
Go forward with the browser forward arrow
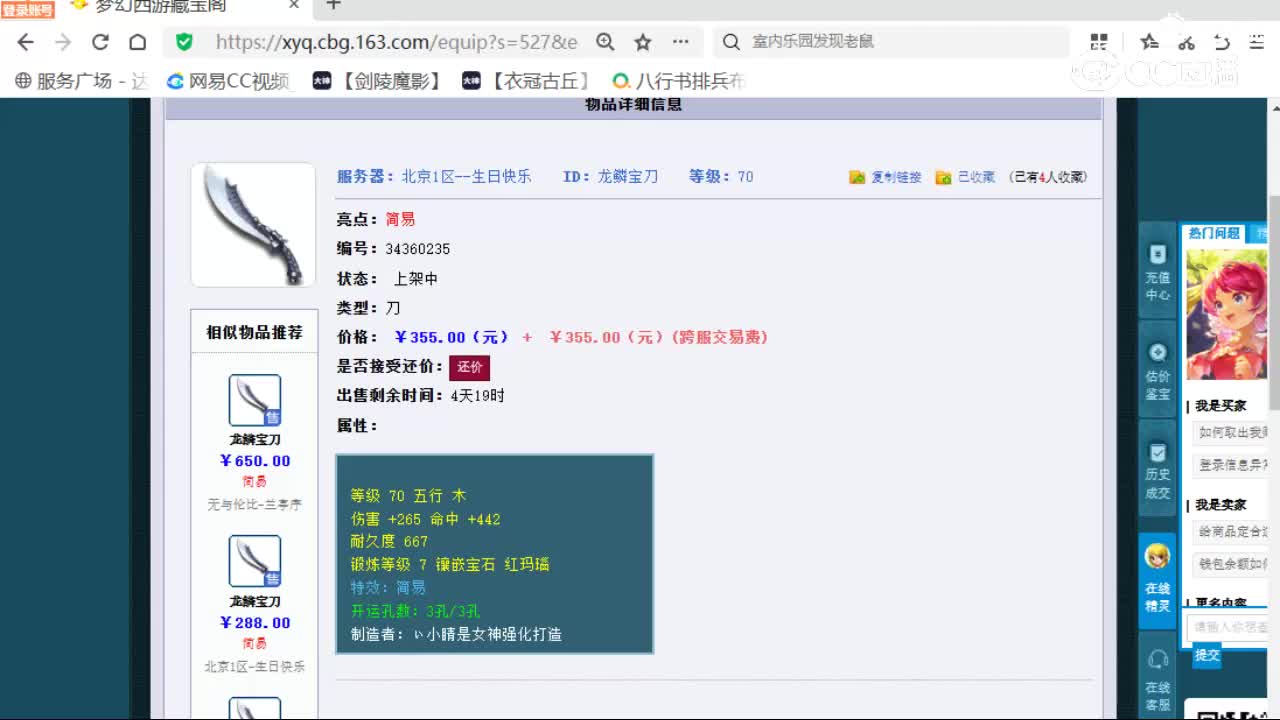pos(63,42)
